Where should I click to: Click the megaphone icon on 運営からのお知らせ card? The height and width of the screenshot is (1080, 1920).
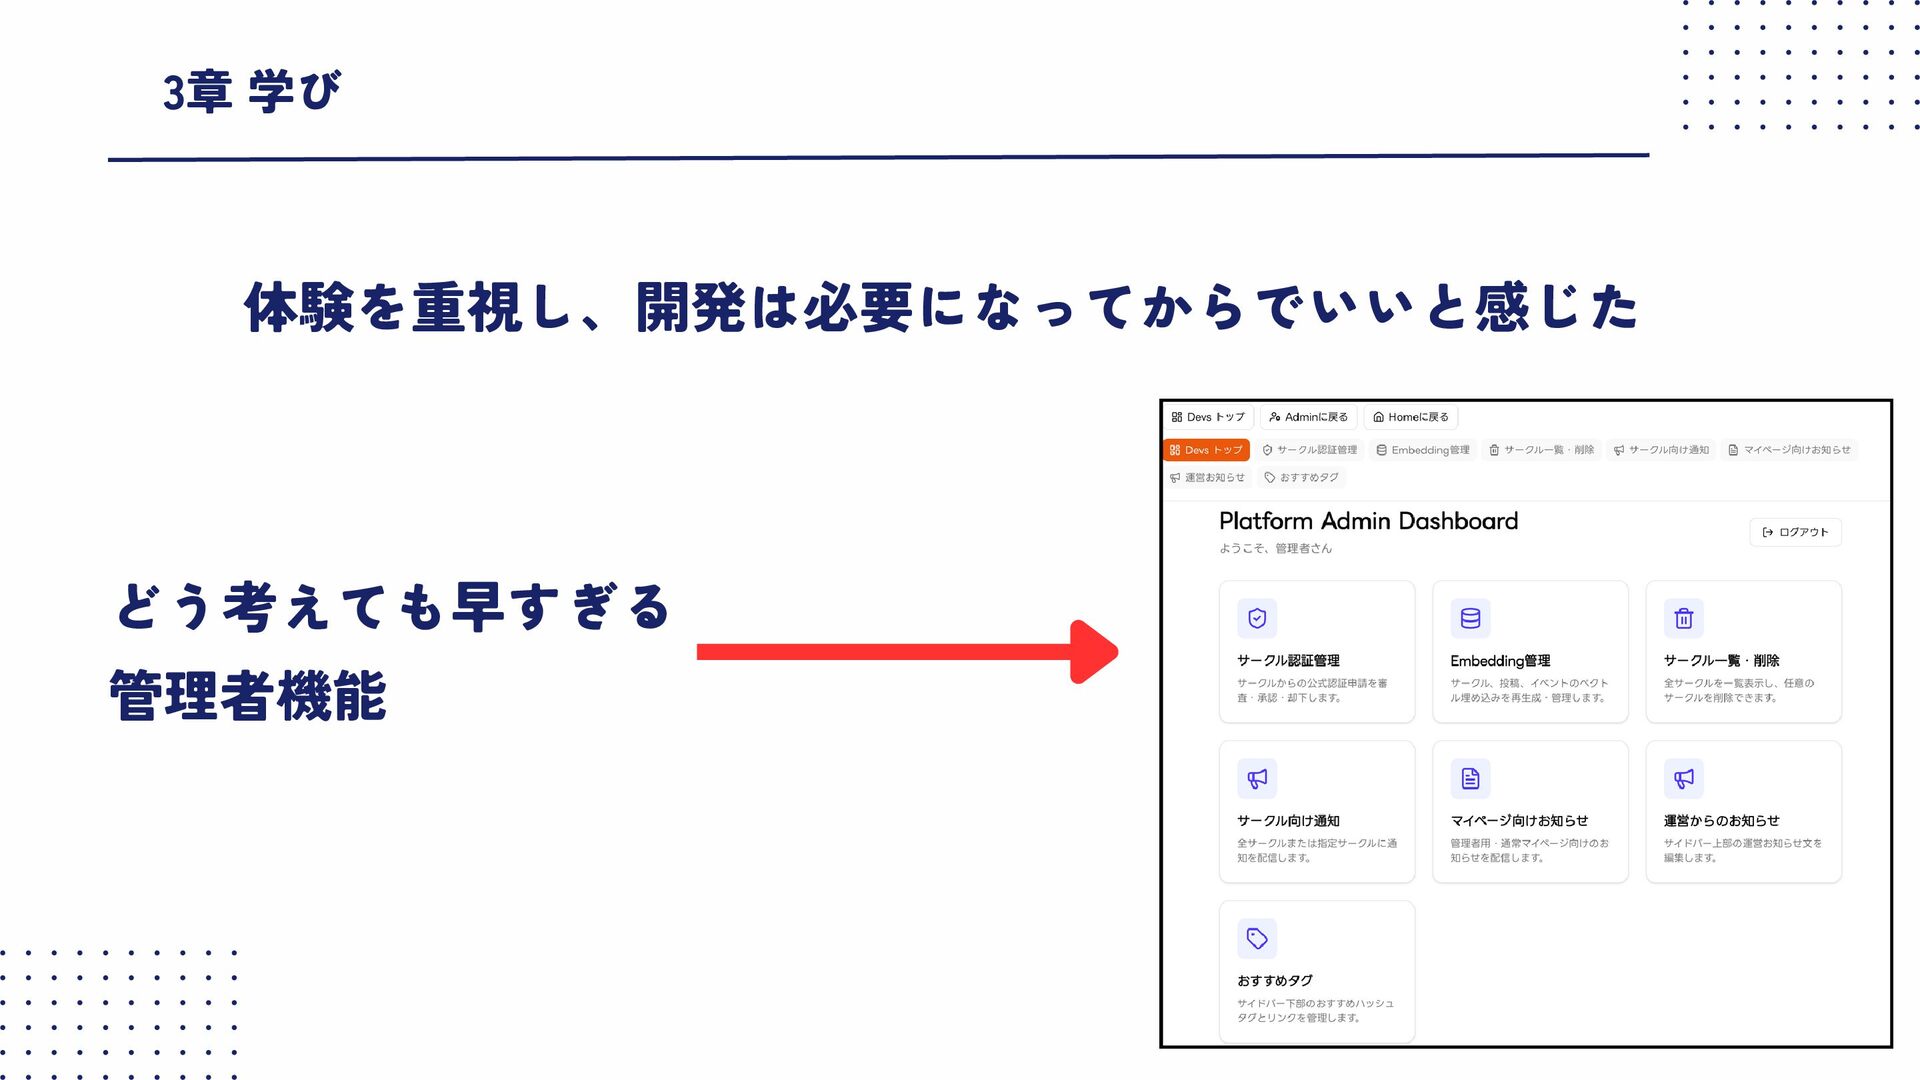[1683, 778]
